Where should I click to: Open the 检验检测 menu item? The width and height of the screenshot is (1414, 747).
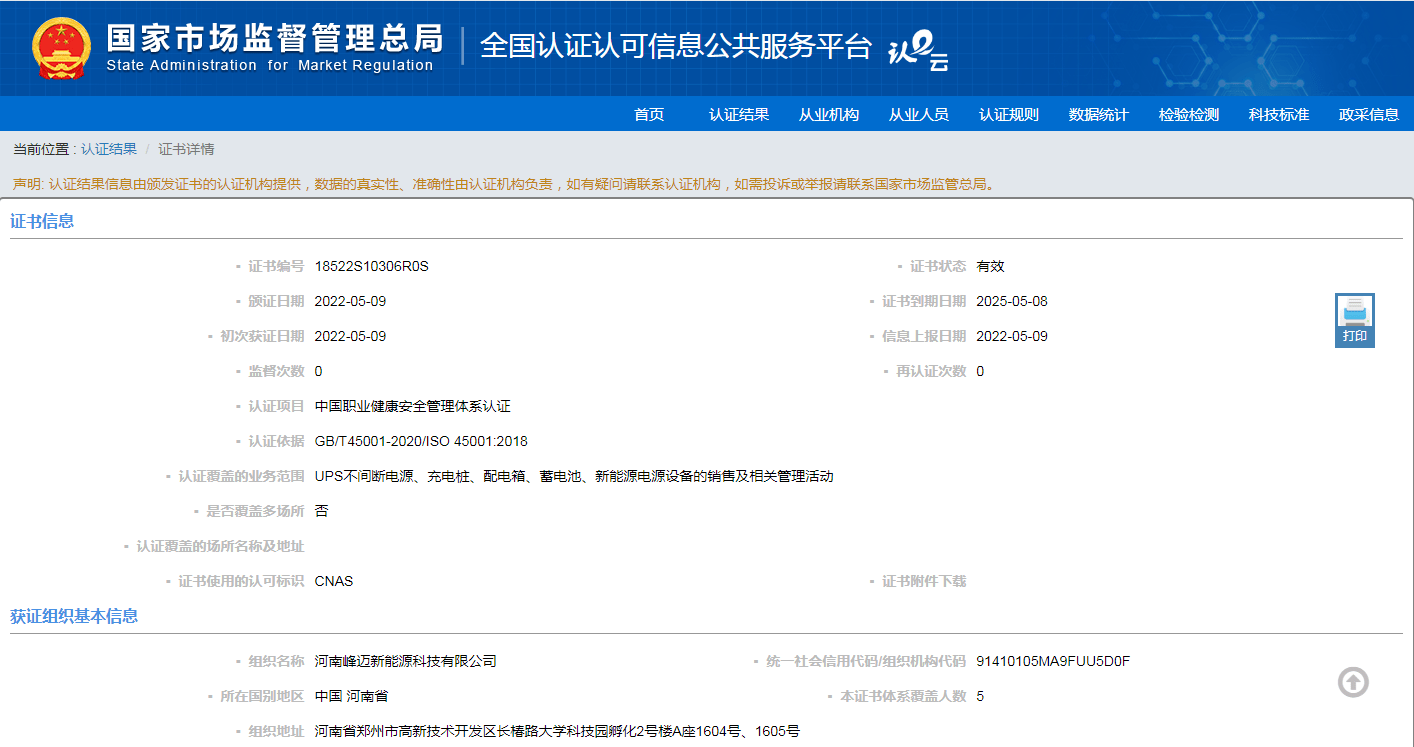click(x=1189, y=114)
